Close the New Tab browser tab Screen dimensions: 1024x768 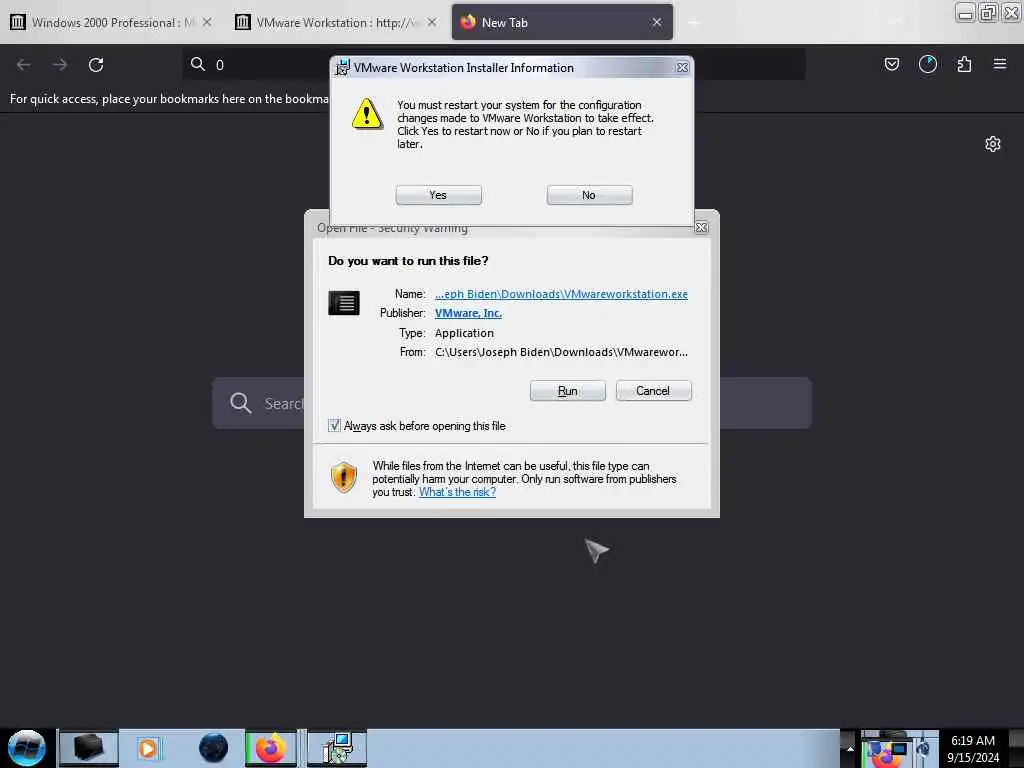657,22
